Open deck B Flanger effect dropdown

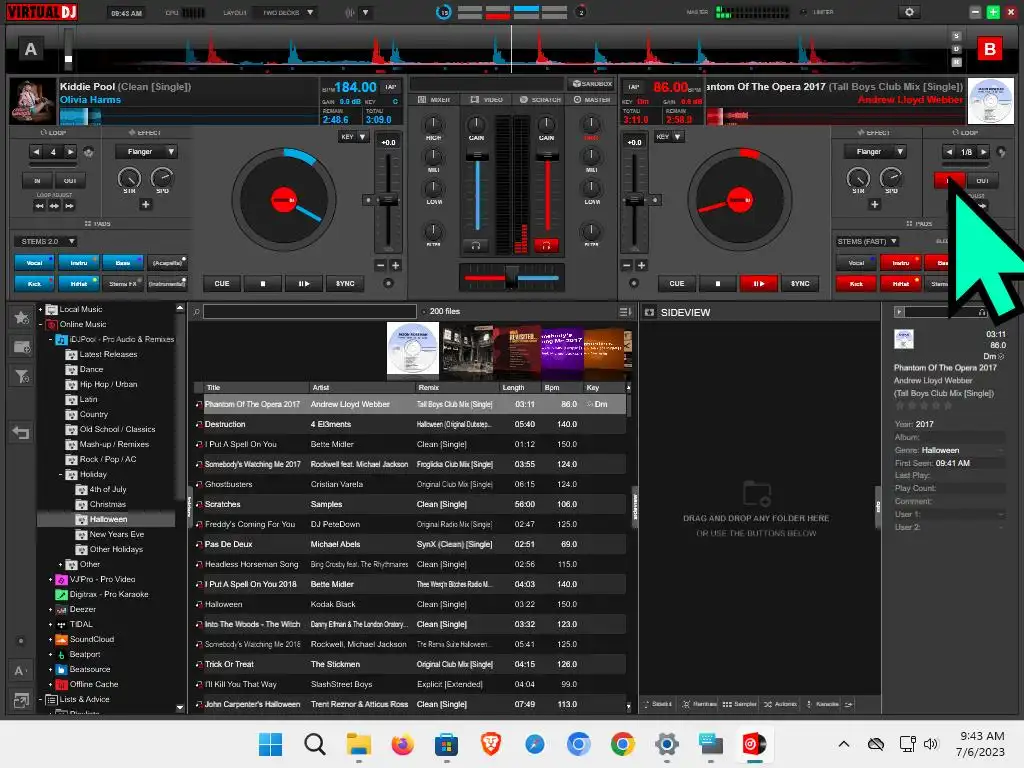click(x=874, y=152)
